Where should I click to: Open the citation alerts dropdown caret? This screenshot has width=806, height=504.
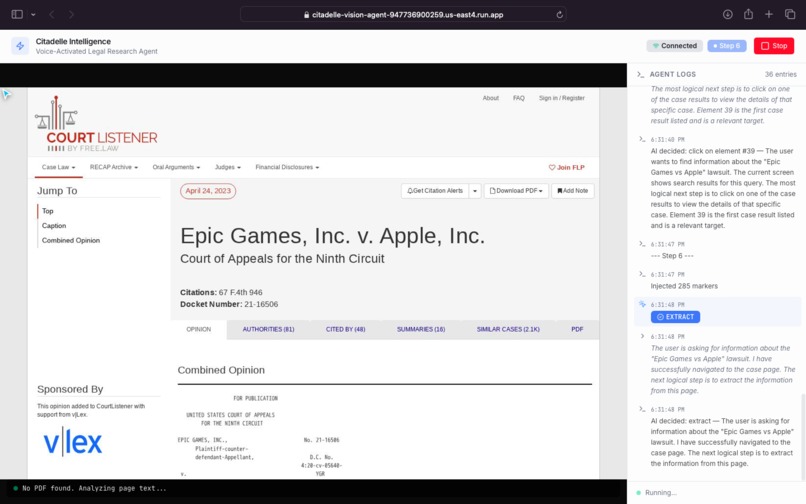tap(474, 191)
